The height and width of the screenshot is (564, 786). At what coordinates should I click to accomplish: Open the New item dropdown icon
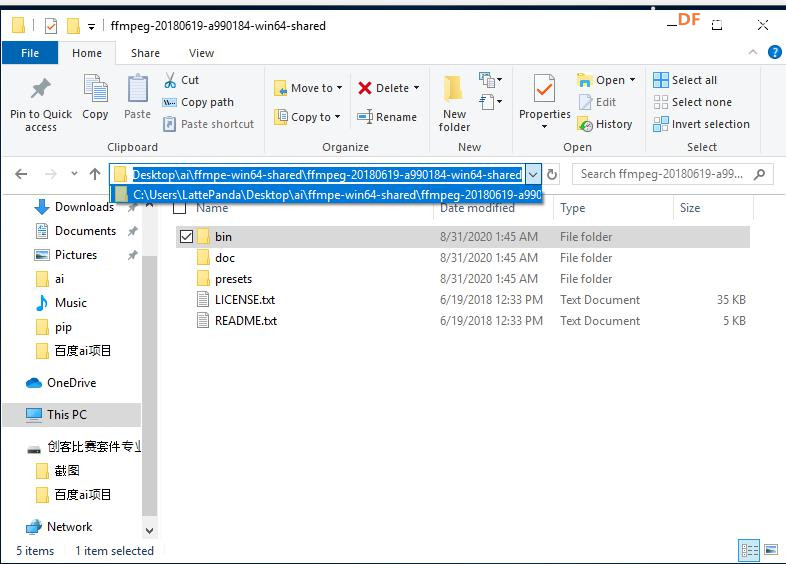(490, 80)
